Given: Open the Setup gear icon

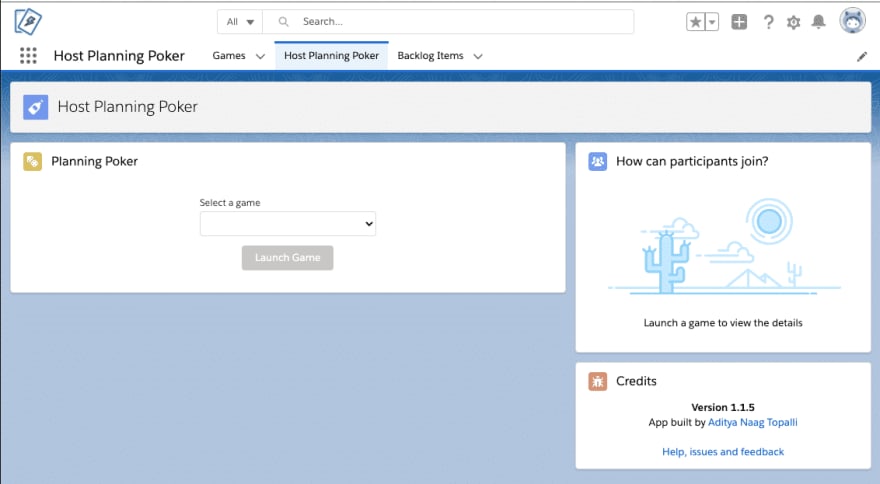Looking at the screenshot, I should (x=793, y=22).
